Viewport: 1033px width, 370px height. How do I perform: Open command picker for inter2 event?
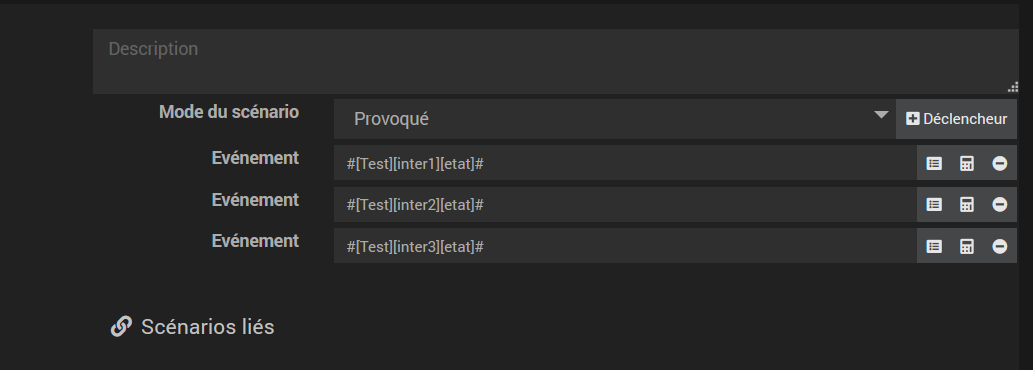(934, 205)
